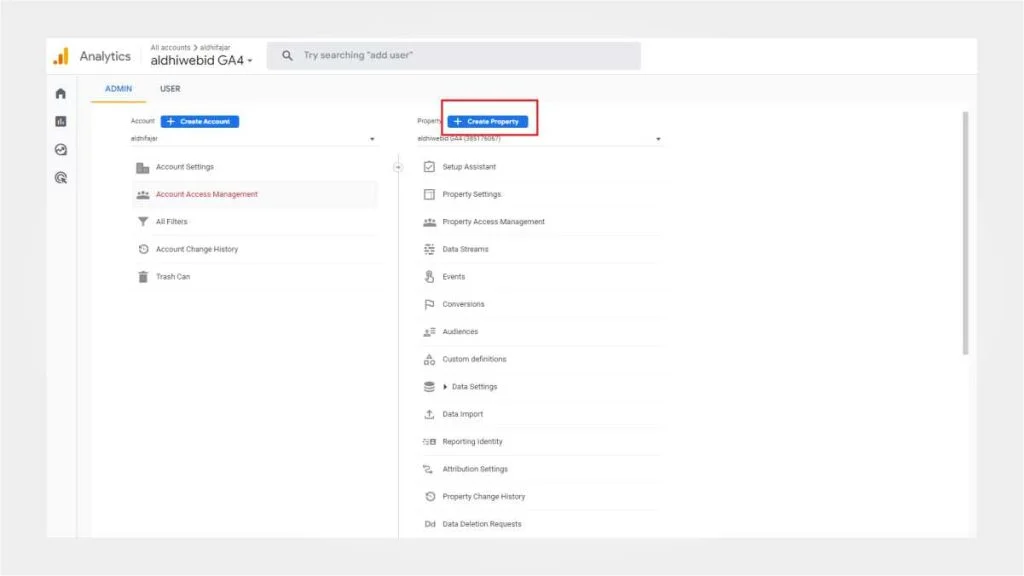Click the Data Import upload icon
This screenshot has height=576, width=1024.
tap(429, 414)
